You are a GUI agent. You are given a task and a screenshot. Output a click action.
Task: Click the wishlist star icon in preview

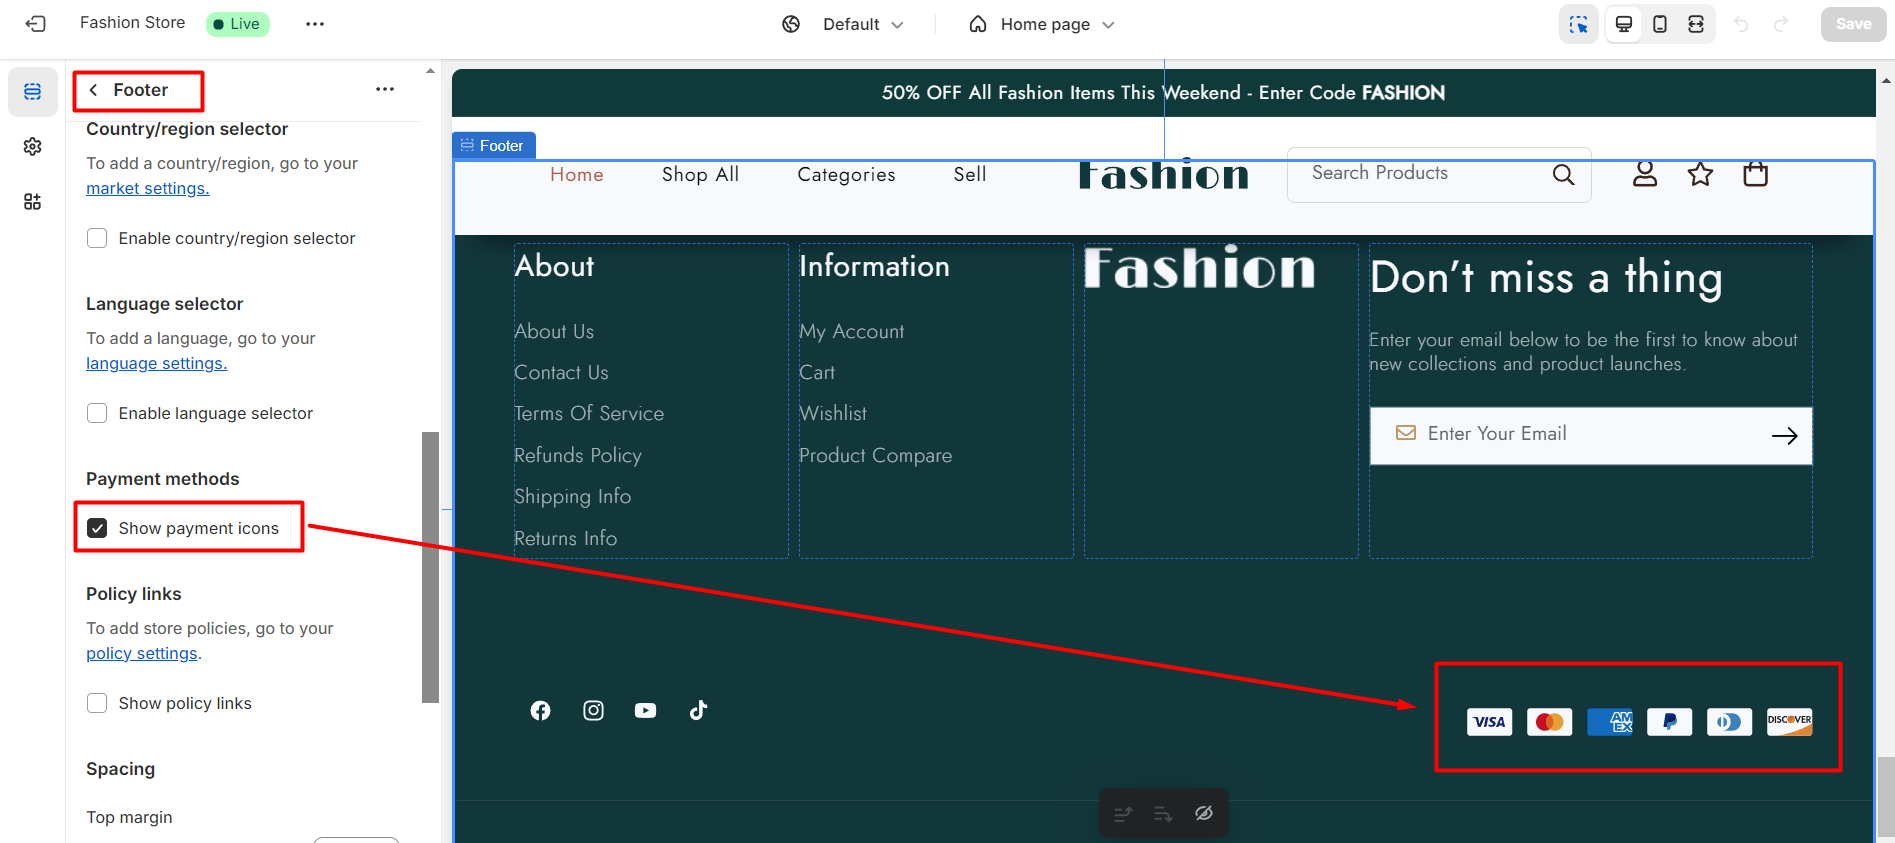click(1700, 174)
